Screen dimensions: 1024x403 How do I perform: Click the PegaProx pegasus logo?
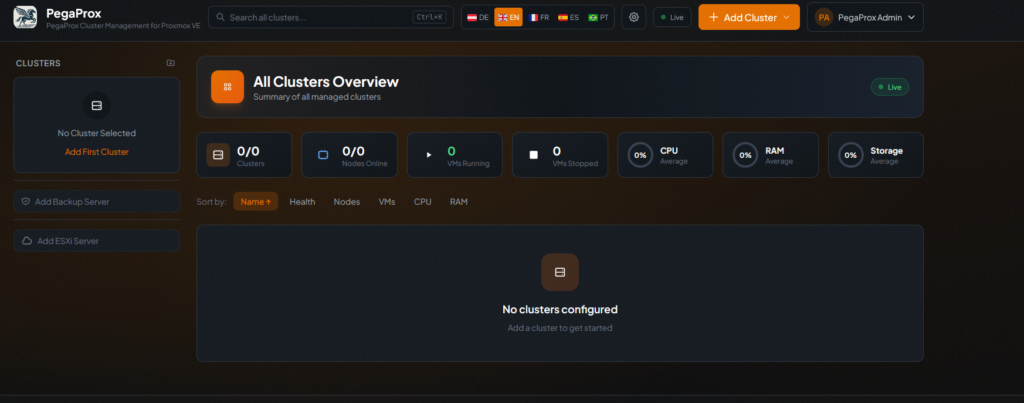click(x=25, y=17)
